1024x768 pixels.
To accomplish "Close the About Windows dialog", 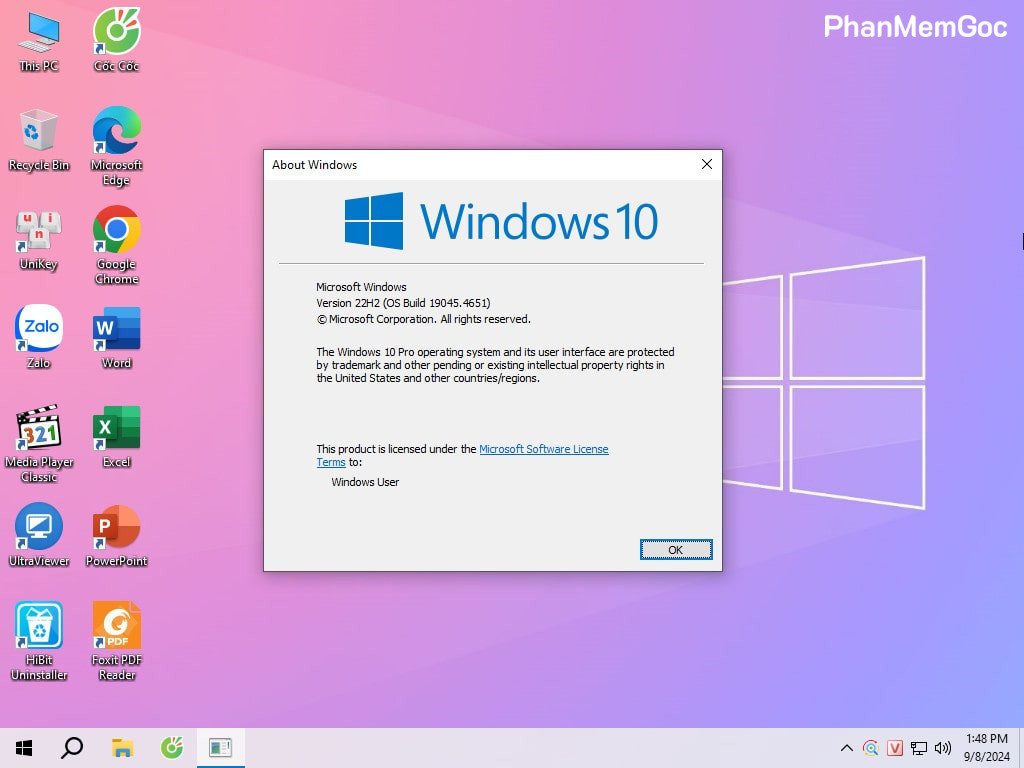I will [x=706, y=165].
